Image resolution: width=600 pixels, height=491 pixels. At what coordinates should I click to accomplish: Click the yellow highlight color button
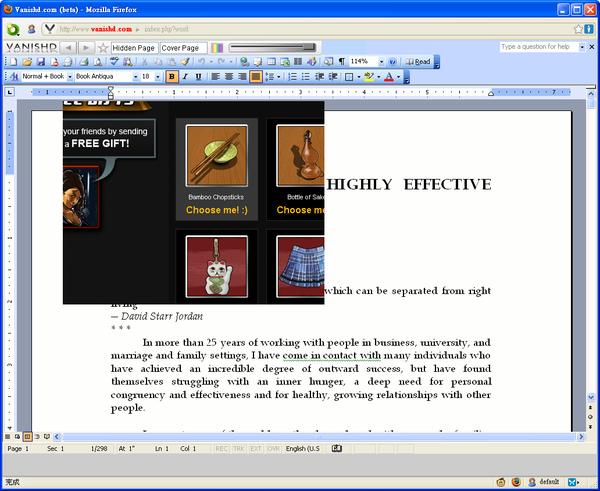(x=368, y=77)
